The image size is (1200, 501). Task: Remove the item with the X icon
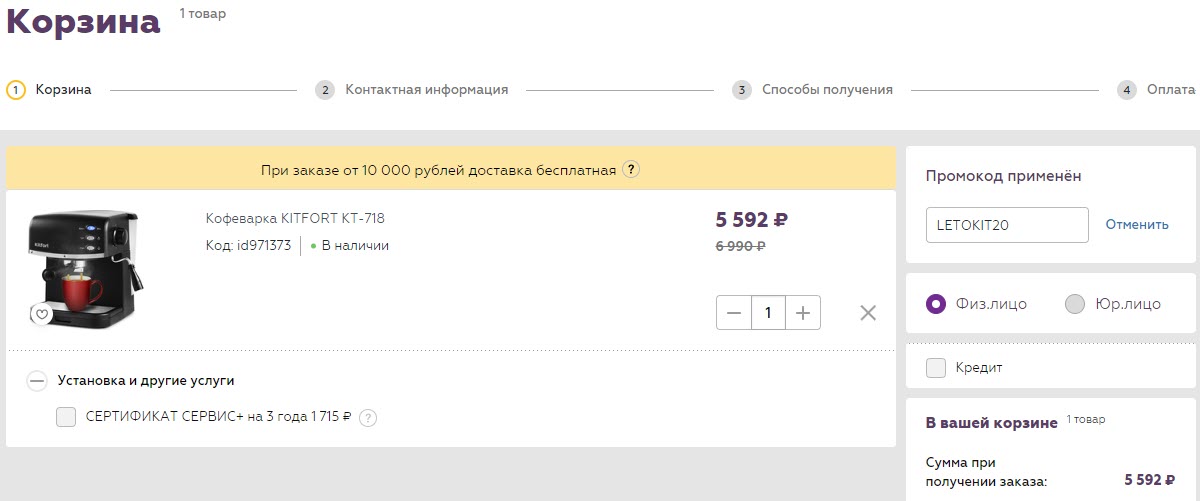click(x=868, y=313)
